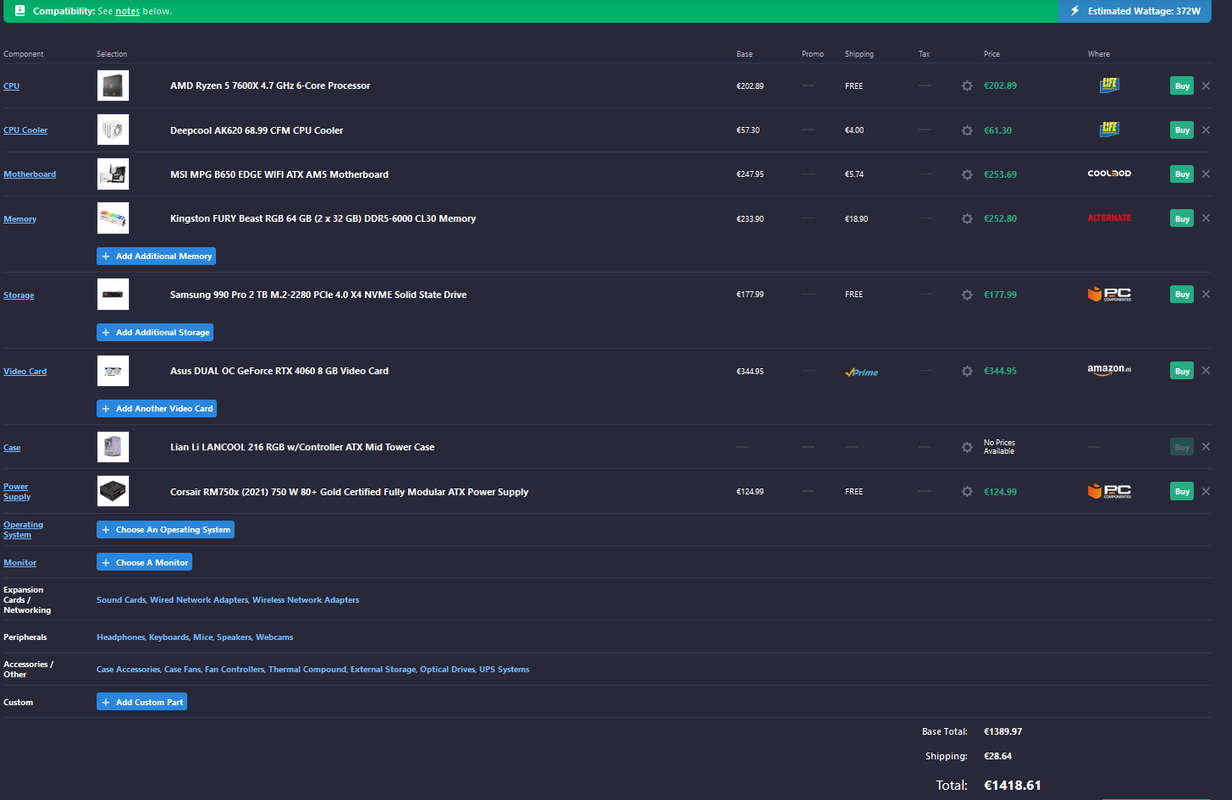Buy the Kingston FURY Beast memory
The height and width of the screenshot is (800, 1232).
click(x=1182, y=218)
